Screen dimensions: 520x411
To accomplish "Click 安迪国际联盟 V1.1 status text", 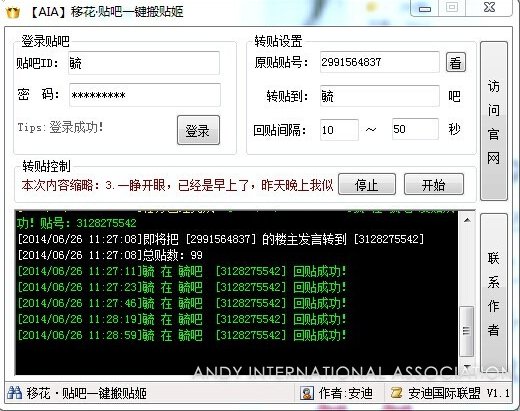I will click(x=459, y=393).
